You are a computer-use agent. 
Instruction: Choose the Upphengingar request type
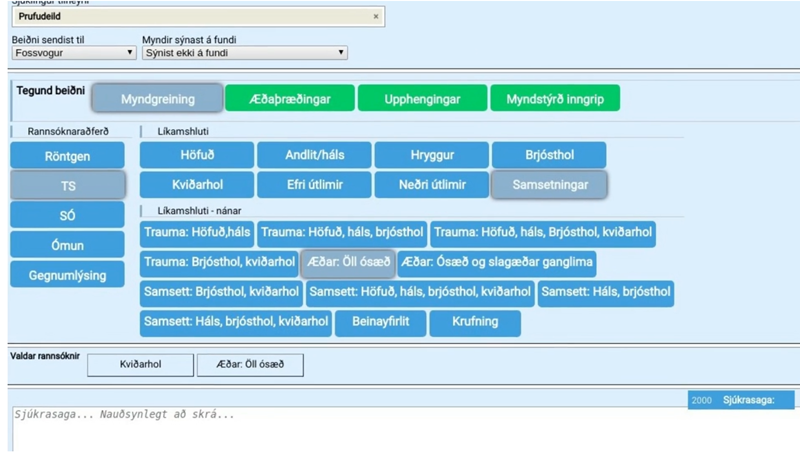coord(422,98)
